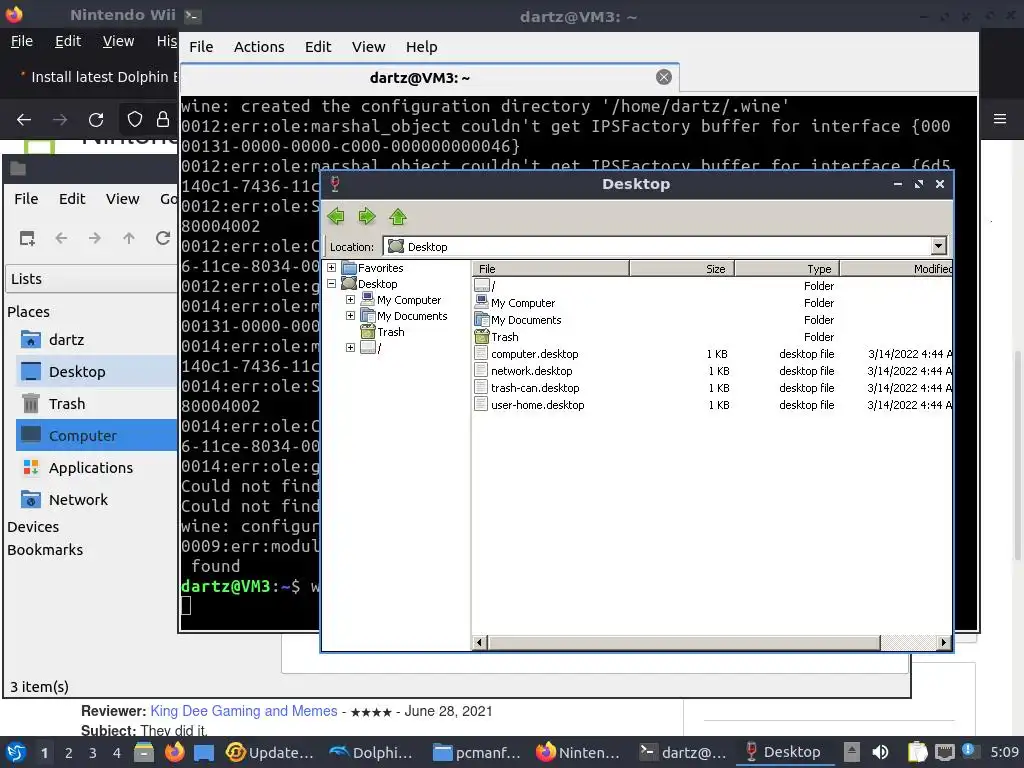Image resolution: width=1024 pixels, height=768 pixels.
Task: Select Trash folder in the file list
Action: (504, 337)
